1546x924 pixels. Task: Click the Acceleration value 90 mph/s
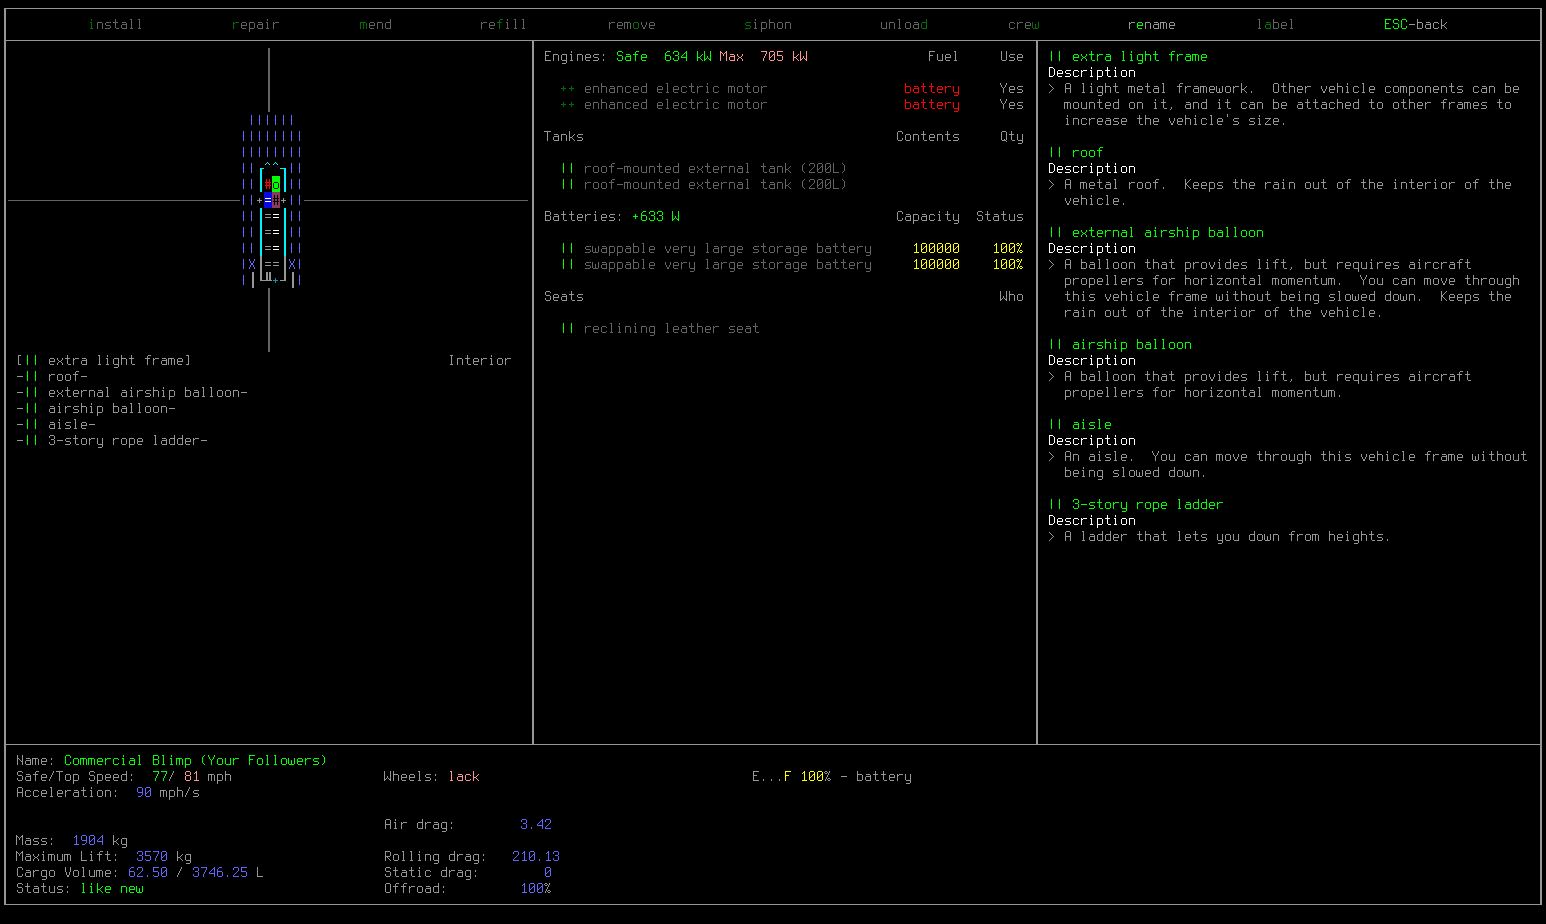167,792
